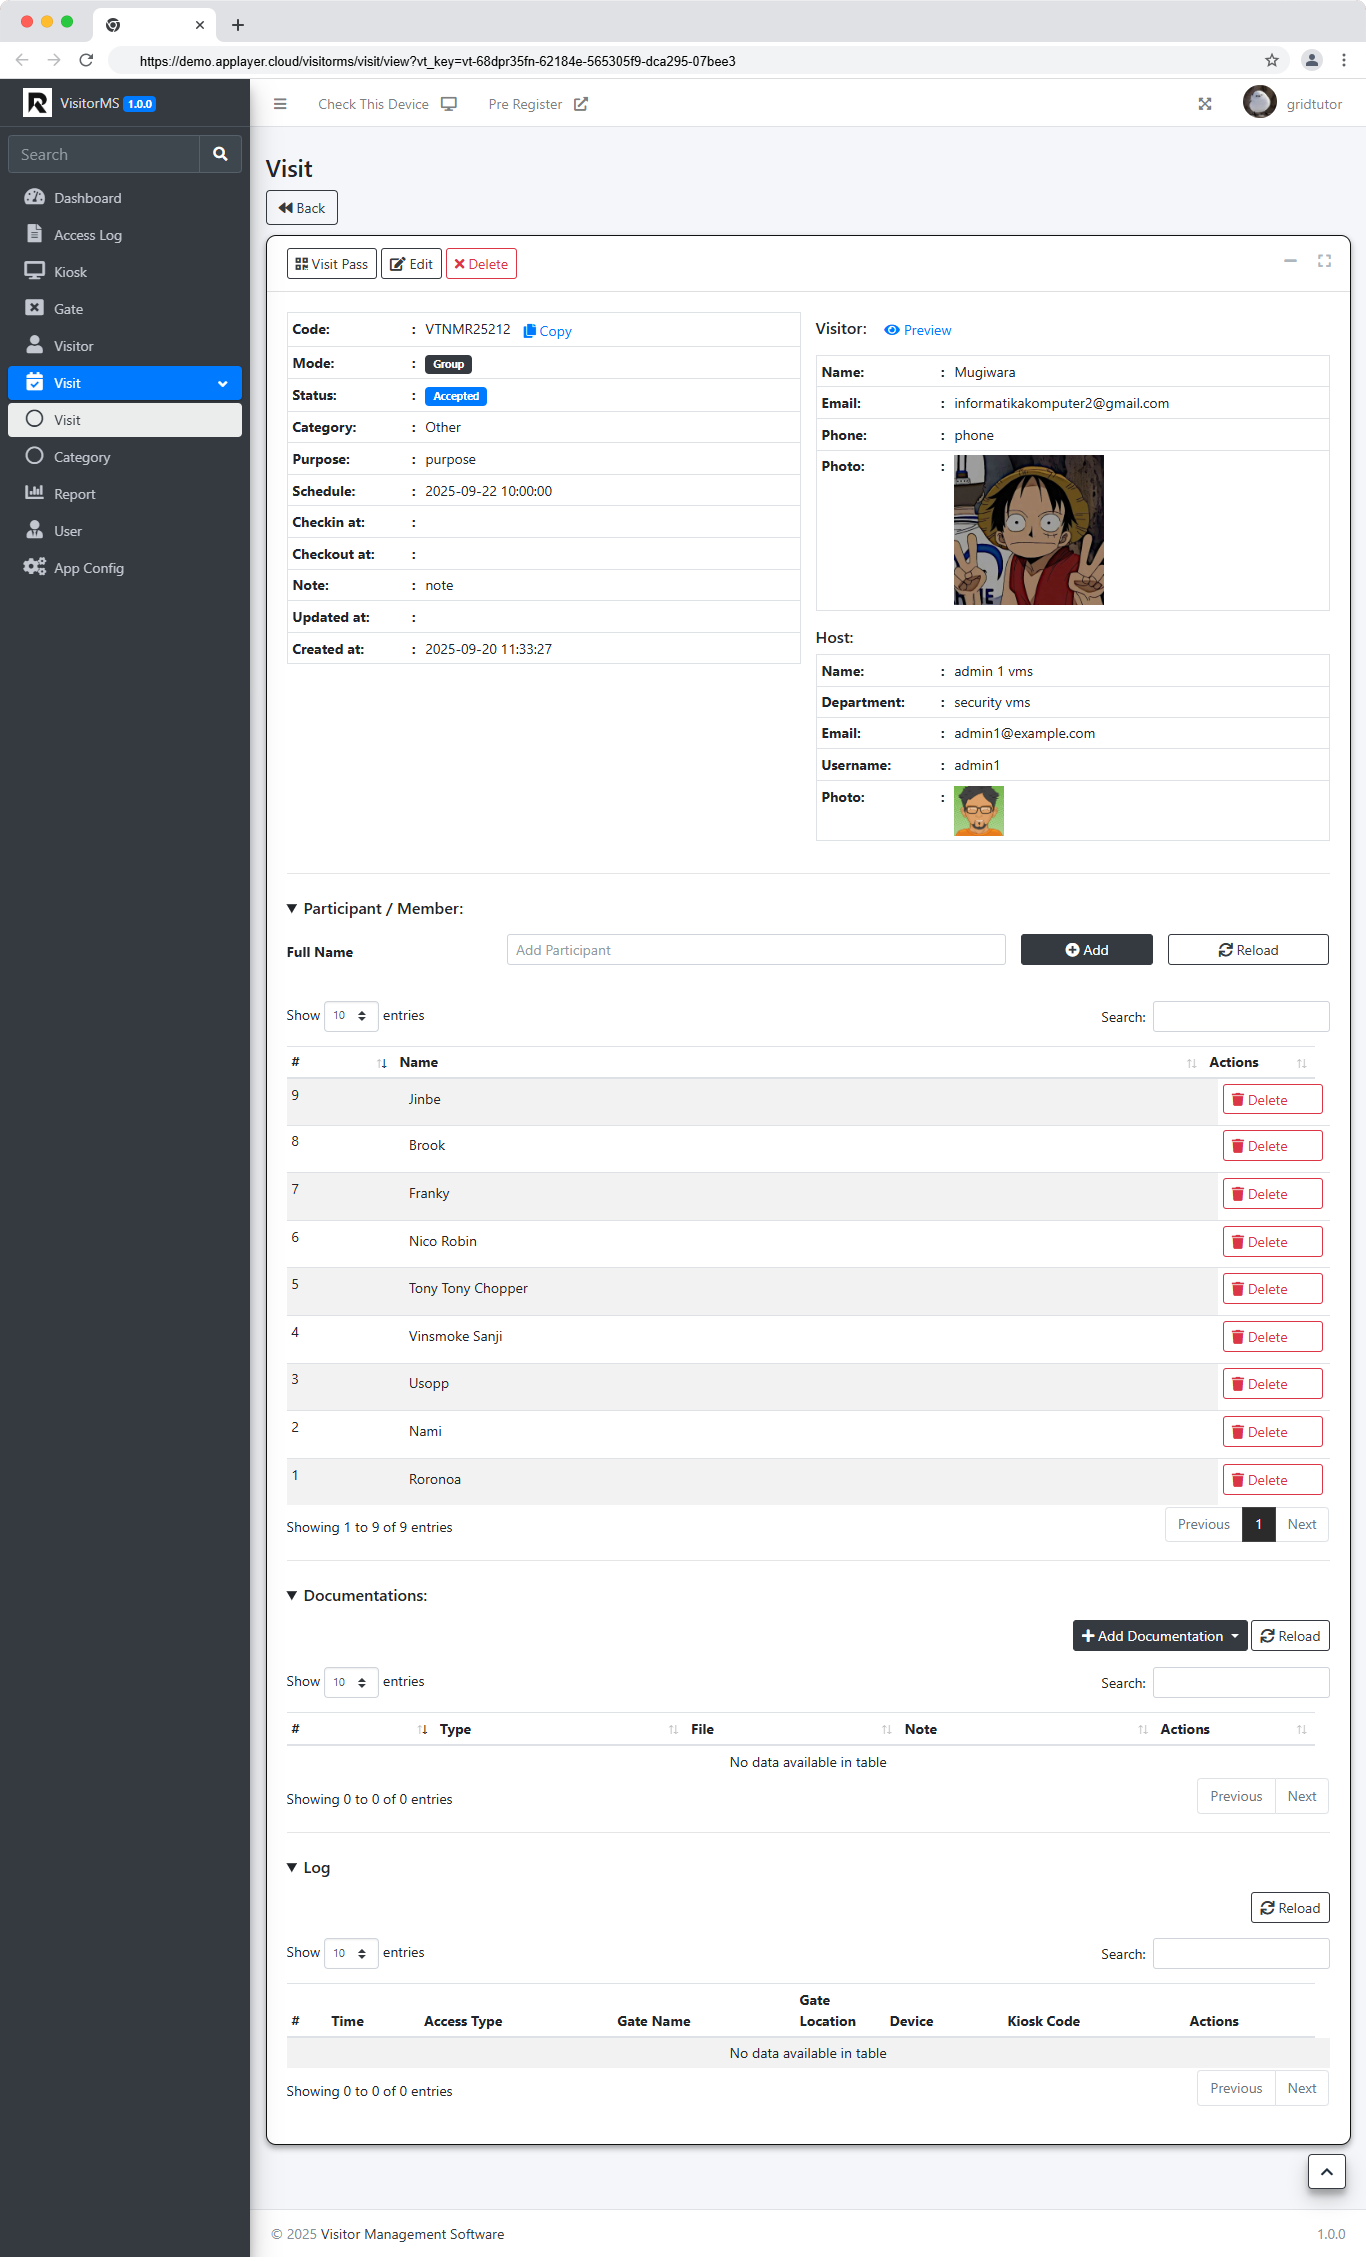This screenshot has height=2261, width=1366.
Task: Delete participant Jinbe
Action: [x=1272, y=1100]
